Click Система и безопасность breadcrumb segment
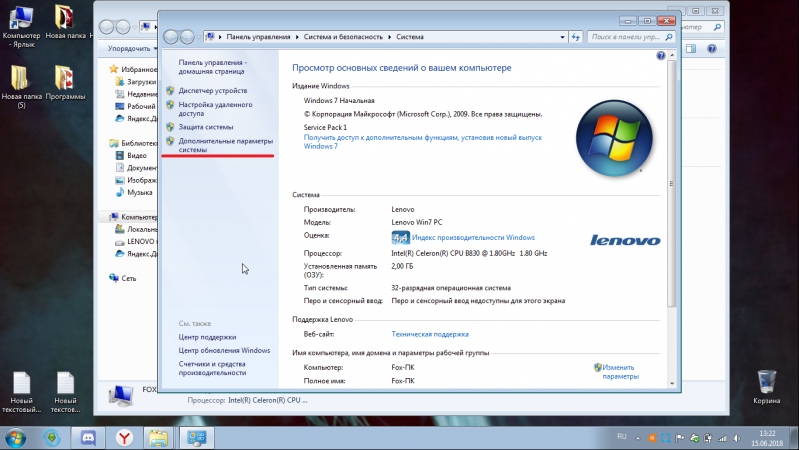Viewport: 799px width, 450px height. 343,37
